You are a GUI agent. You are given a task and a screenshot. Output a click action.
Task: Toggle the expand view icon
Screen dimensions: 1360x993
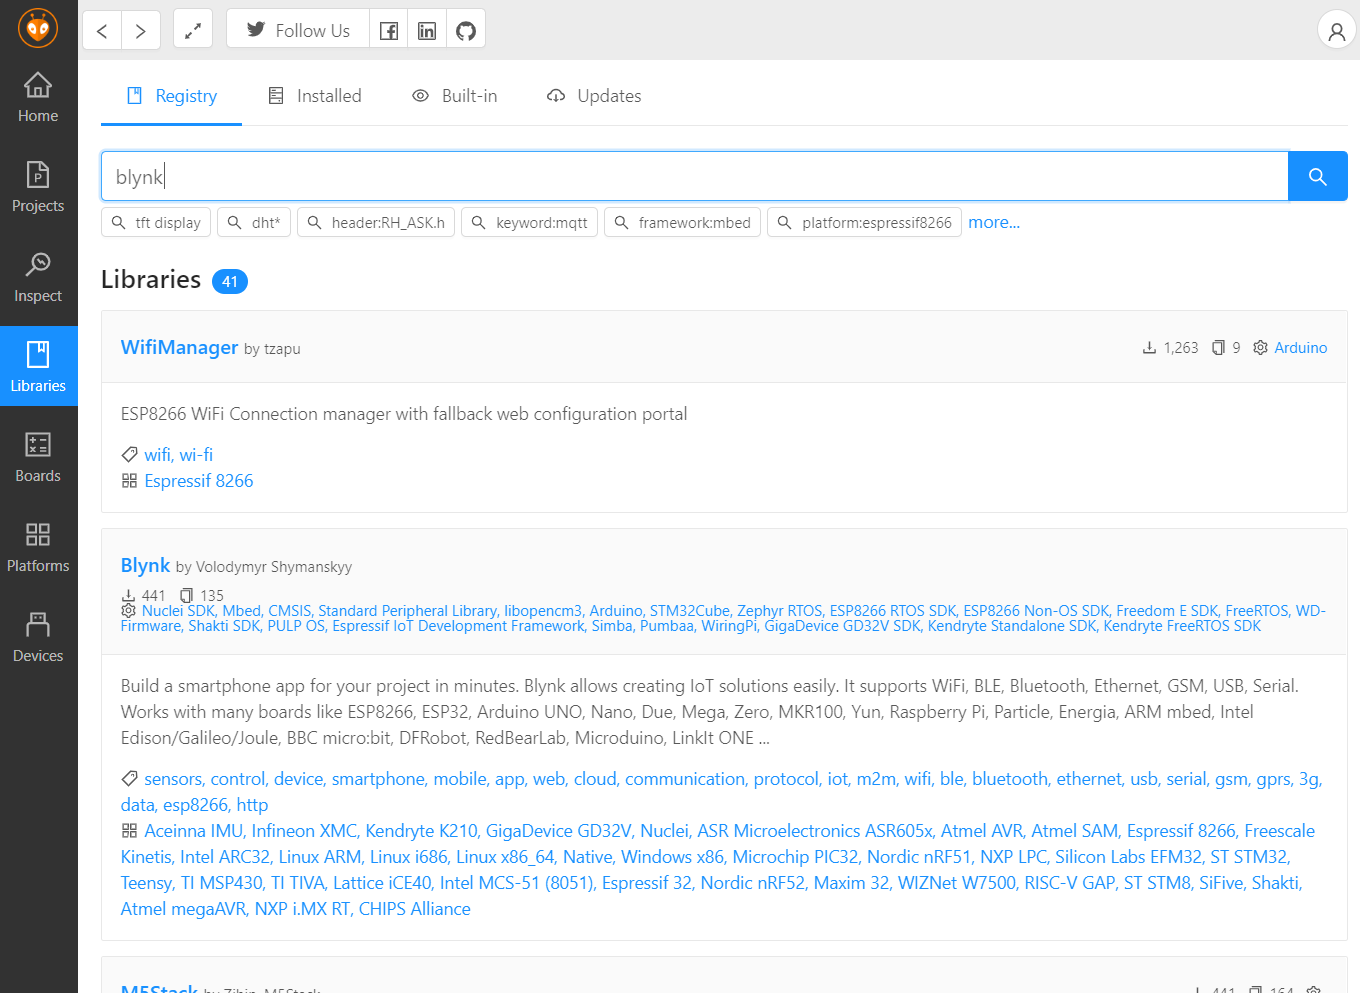point(193,30)
